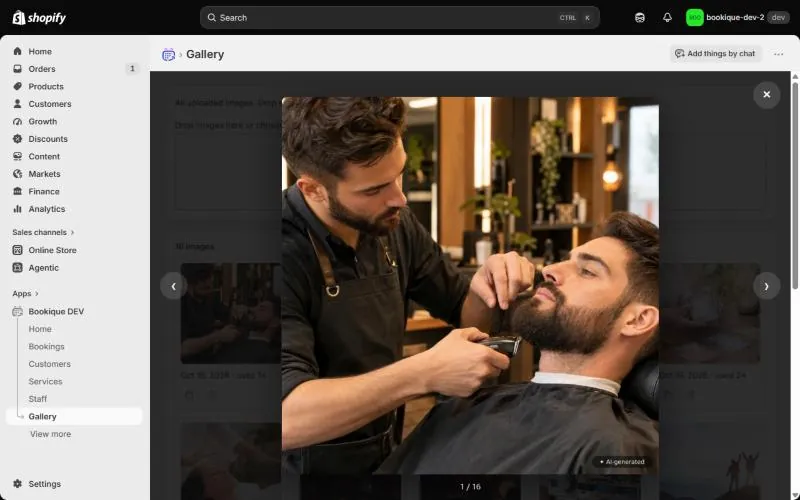Click the Home house icon in sidebar
Image resolution: width=800 pixels, height=500 pixels.
[17, 51]
